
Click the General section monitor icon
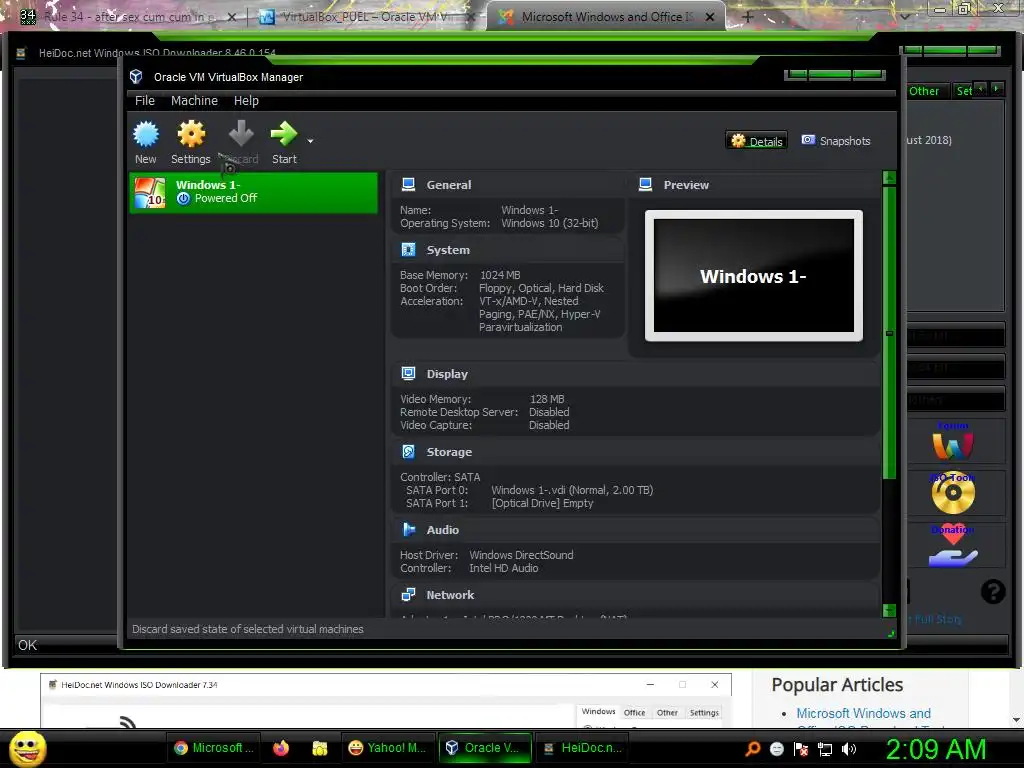coord(408,185)
